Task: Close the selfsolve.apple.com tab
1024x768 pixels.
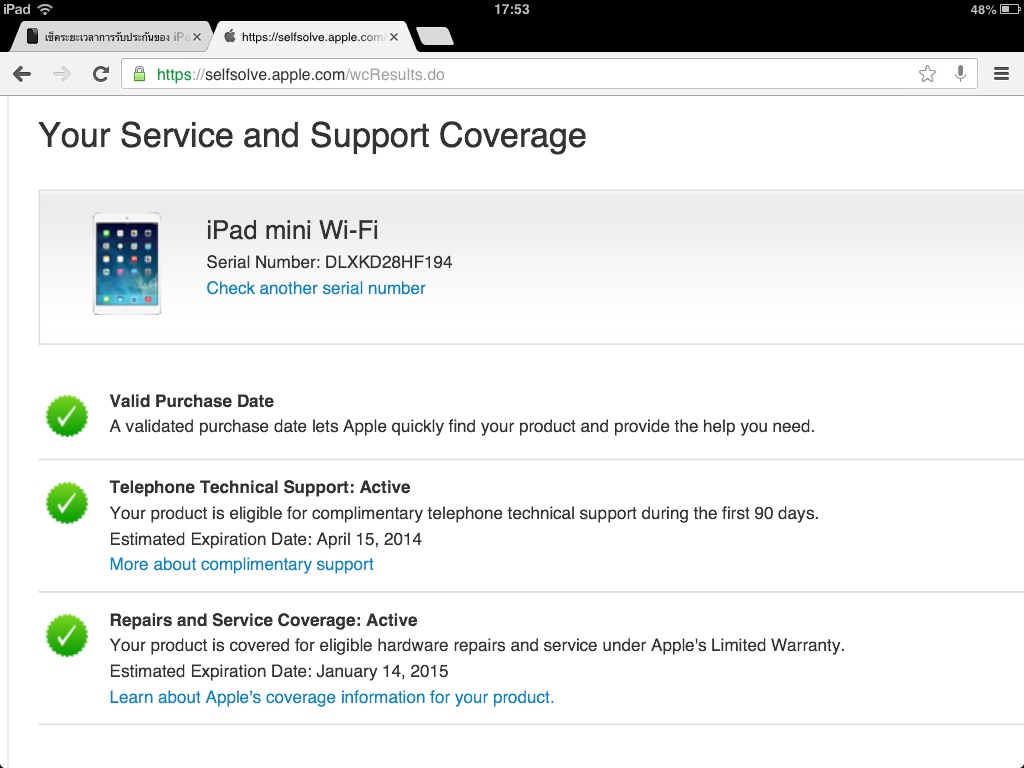Action: pyautogui.click(x=394, y=37)
